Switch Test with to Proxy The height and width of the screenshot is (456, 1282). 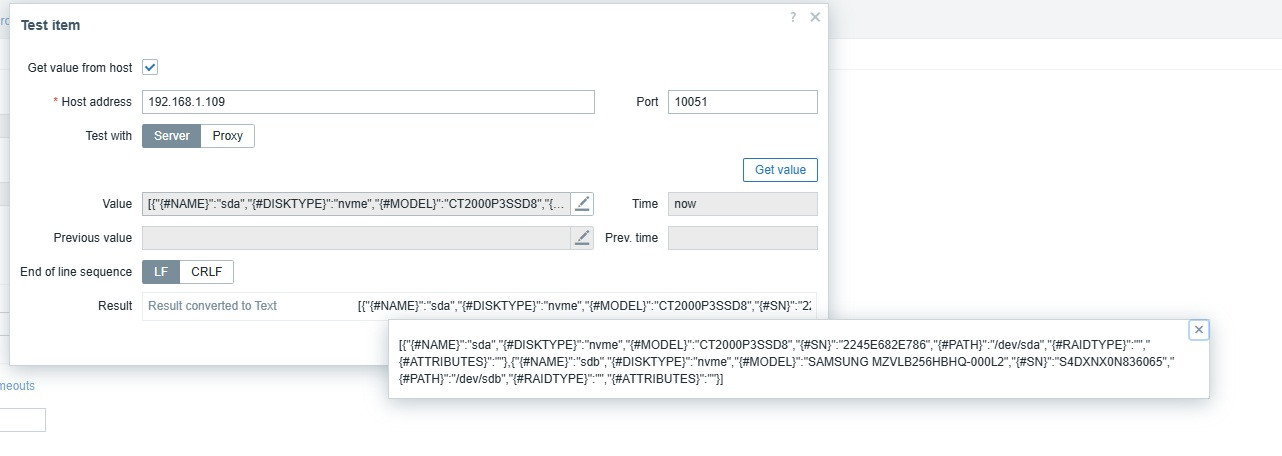coord(228,136)
